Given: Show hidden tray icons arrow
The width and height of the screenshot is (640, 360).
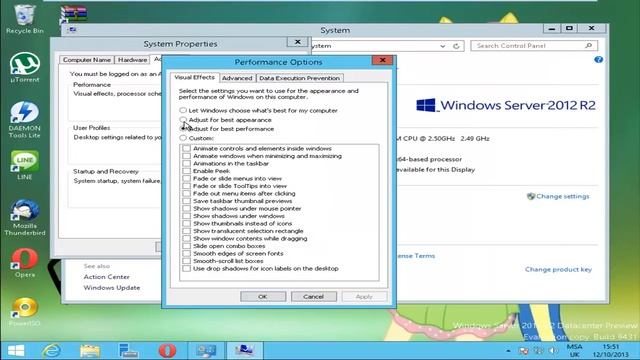Looking at the screenshot, I should pyautogui.click(x=508, y=351).
